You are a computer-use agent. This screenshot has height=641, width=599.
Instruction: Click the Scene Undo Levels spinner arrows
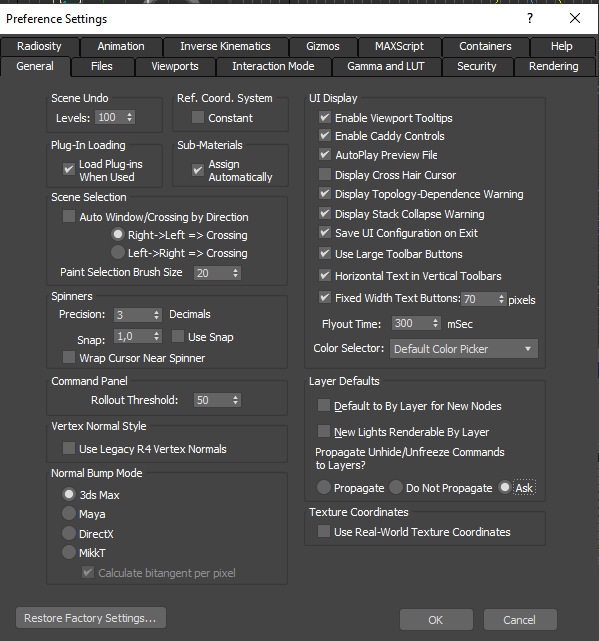130,117
